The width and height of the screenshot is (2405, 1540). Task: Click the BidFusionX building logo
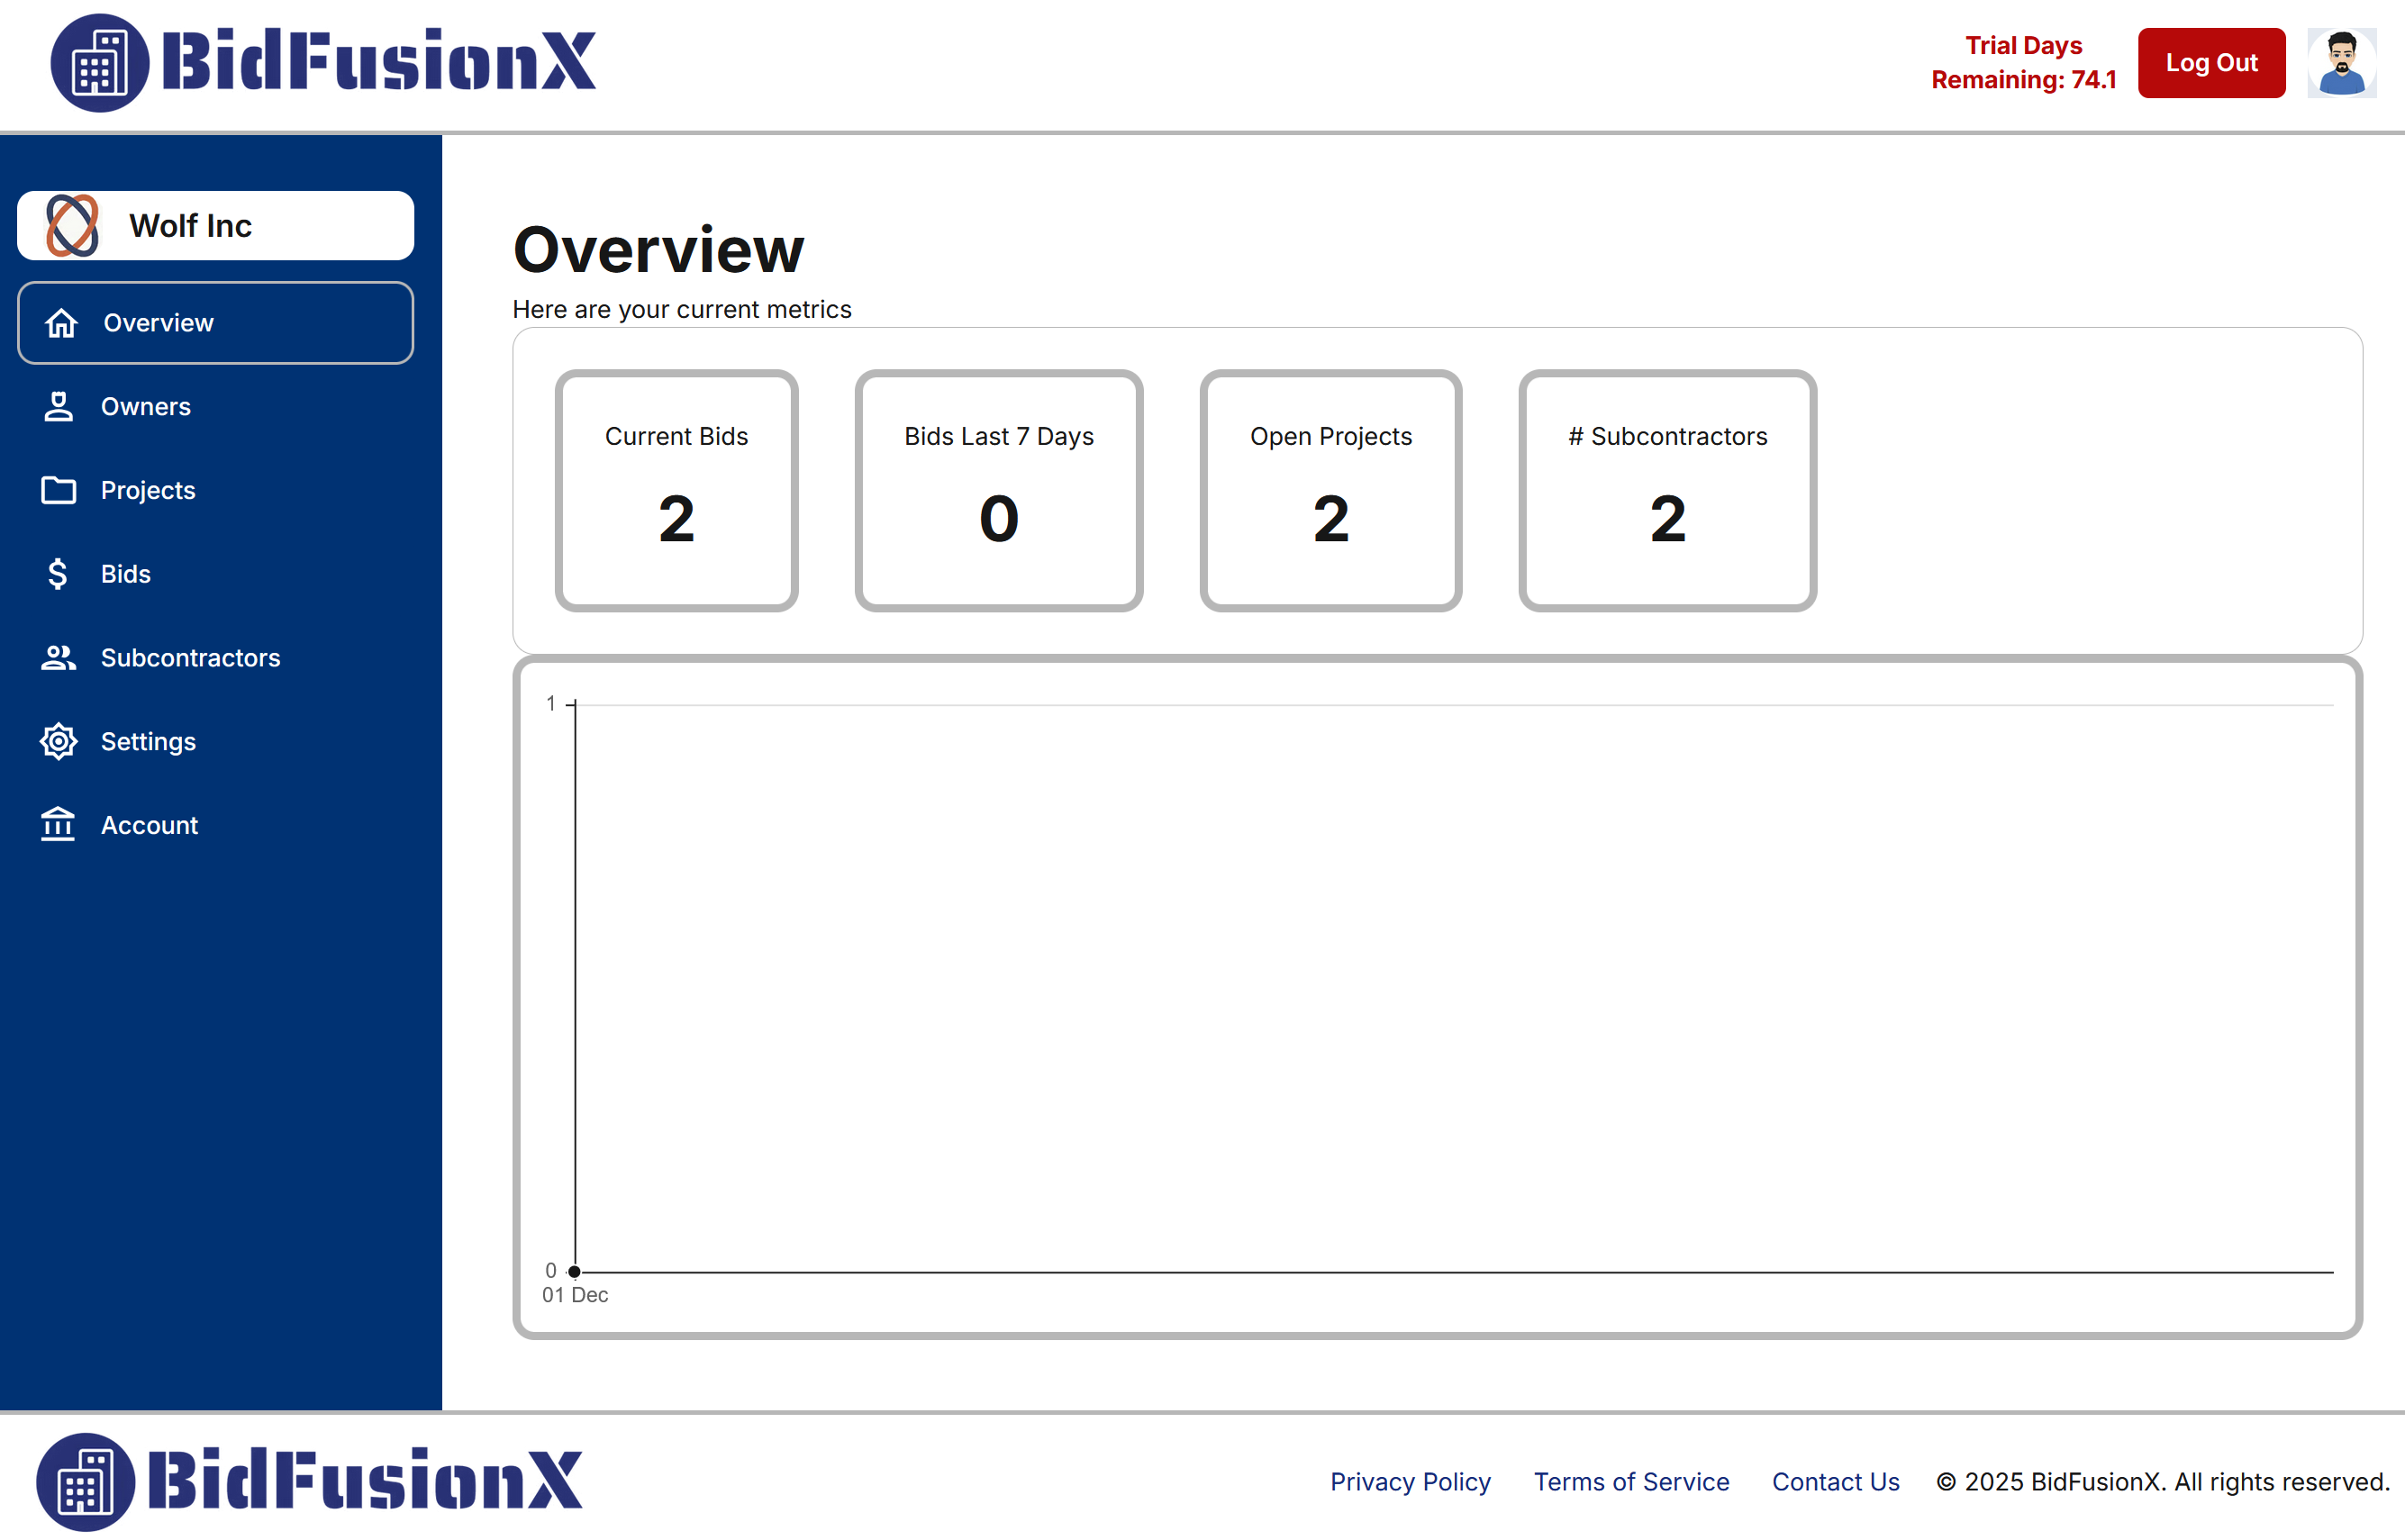click(99, 63)
